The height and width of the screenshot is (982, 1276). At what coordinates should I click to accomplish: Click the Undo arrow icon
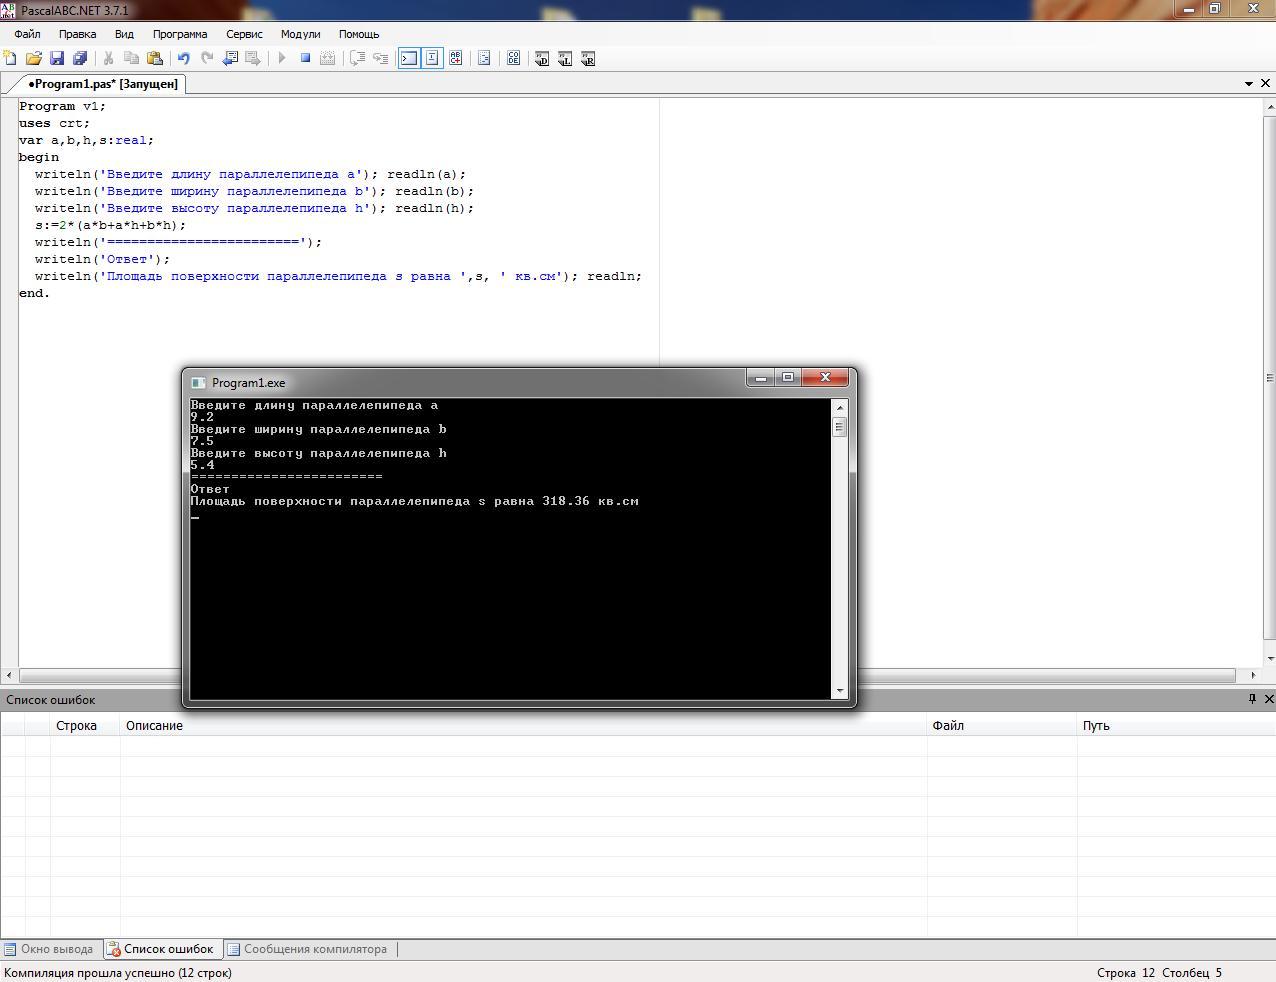(x=183, y=58)
